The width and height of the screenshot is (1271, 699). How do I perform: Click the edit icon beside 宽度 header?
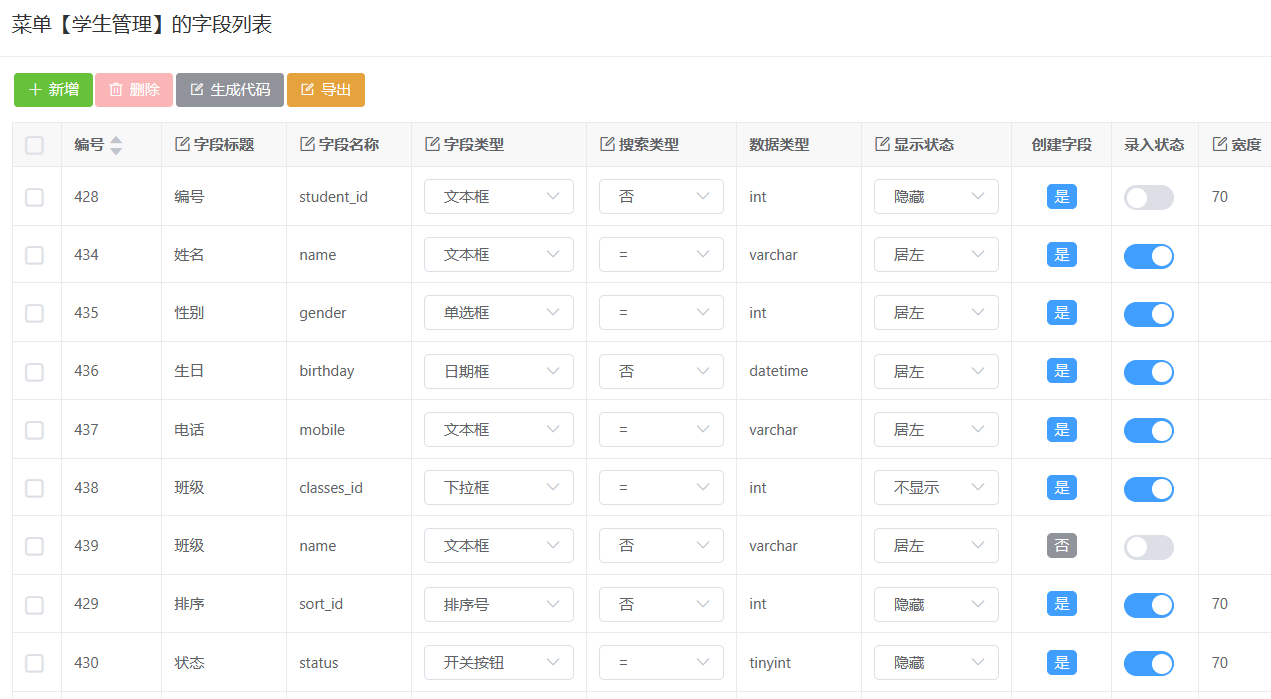[1220, 144]
